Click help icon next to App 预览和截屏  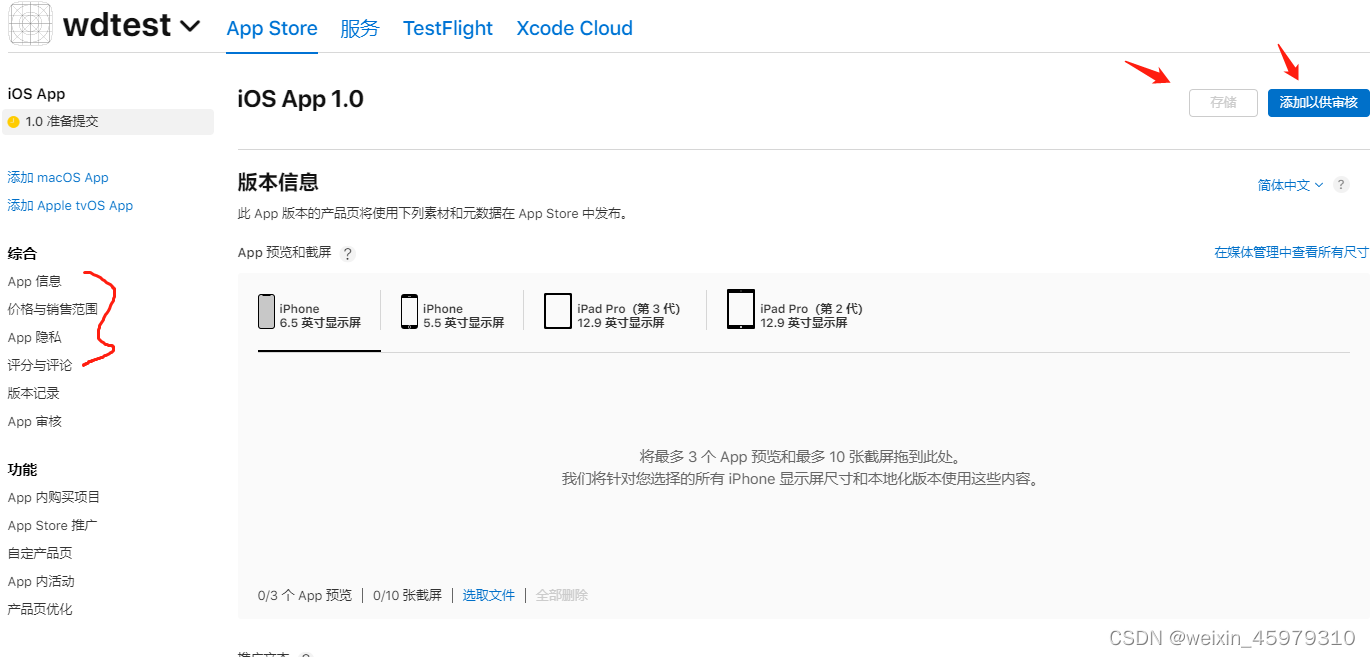(x=348, y=254)
